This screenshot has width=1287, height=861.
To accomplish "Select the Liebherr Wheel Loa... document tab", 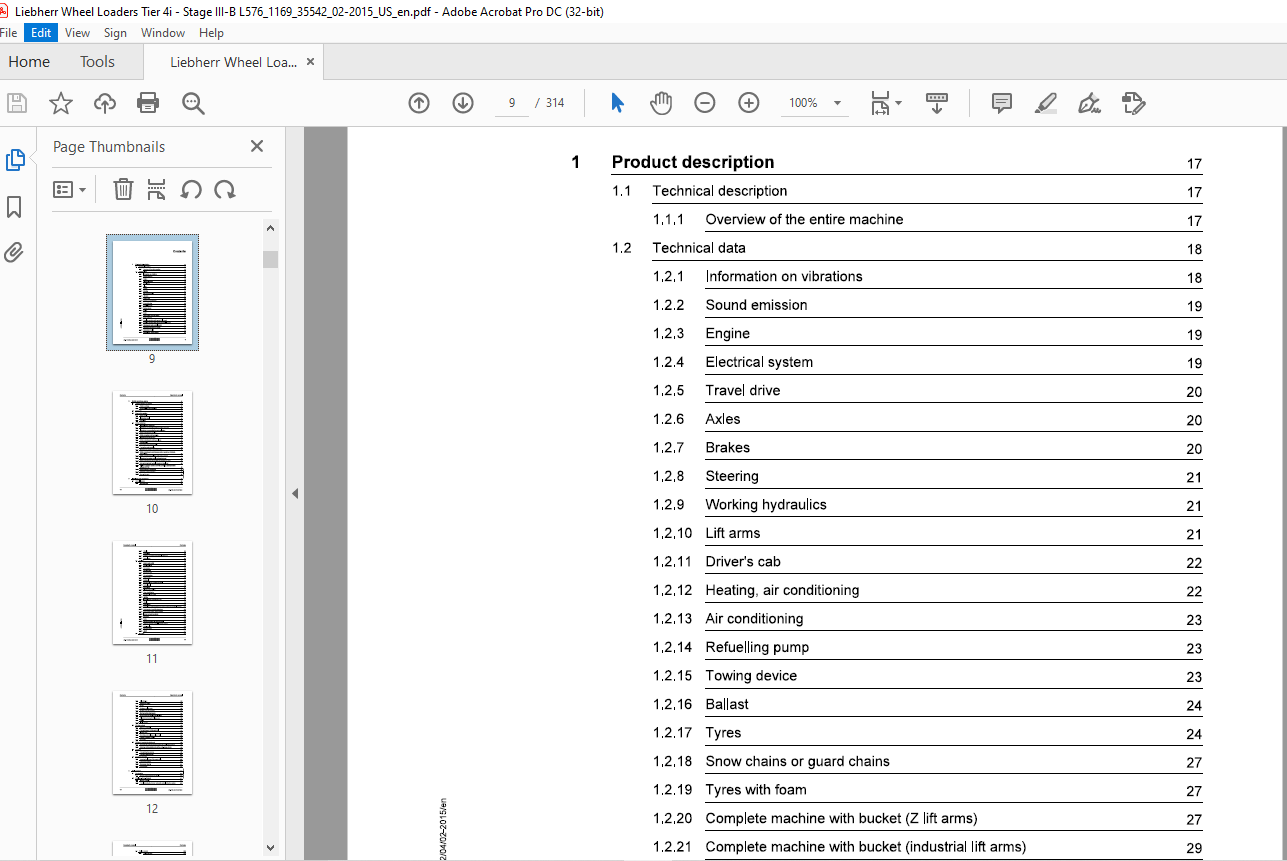I will coord(233,62).
